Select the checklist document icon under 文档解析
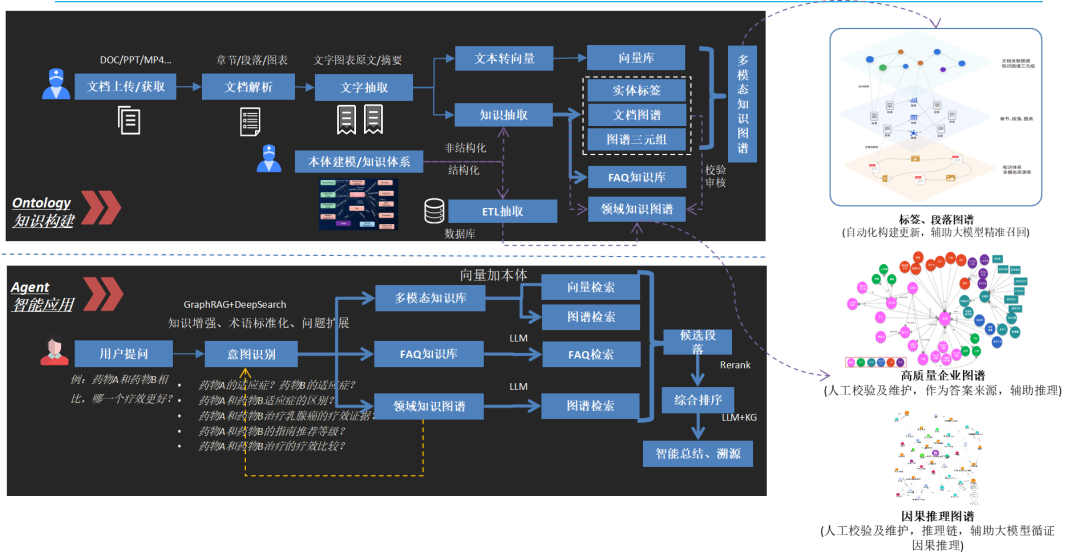 (x=250, y=122)
